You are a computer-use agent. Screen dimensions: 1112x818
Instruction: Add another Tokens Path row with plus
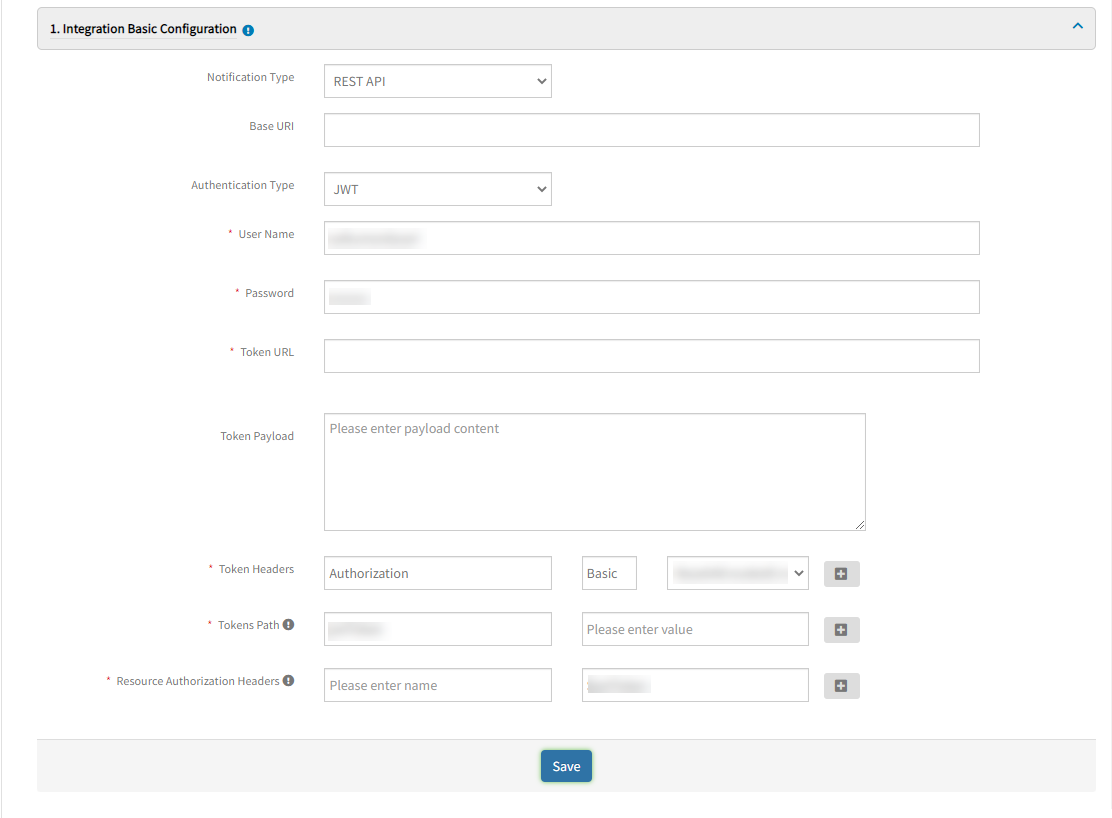coord(842,630)
